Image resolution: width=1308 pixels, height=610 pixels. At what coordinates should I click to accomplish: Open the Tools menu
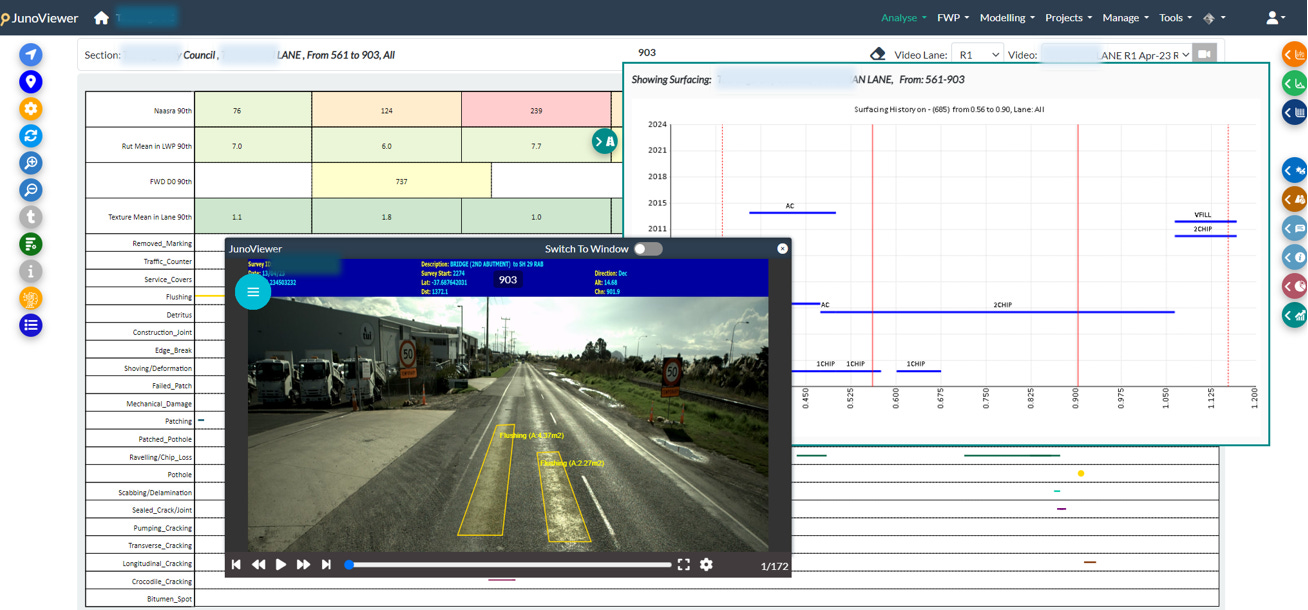pos(1175,18)
